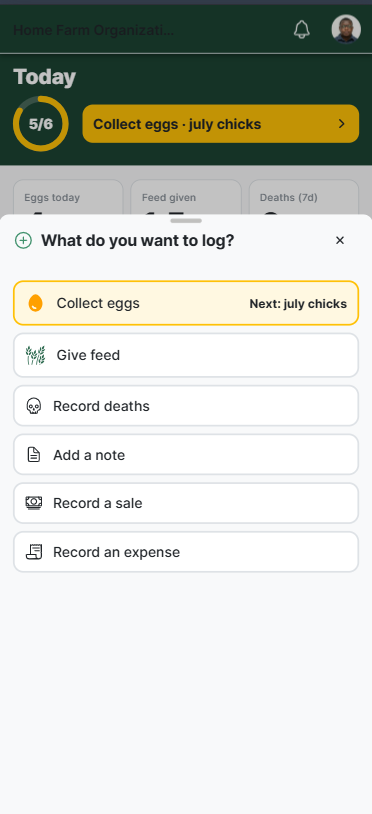Click the orange egg icon

[35, 303]
